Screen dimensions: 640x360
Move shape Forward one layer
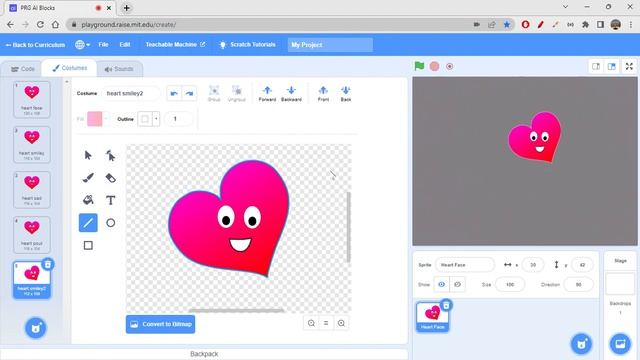click(267, 93)
